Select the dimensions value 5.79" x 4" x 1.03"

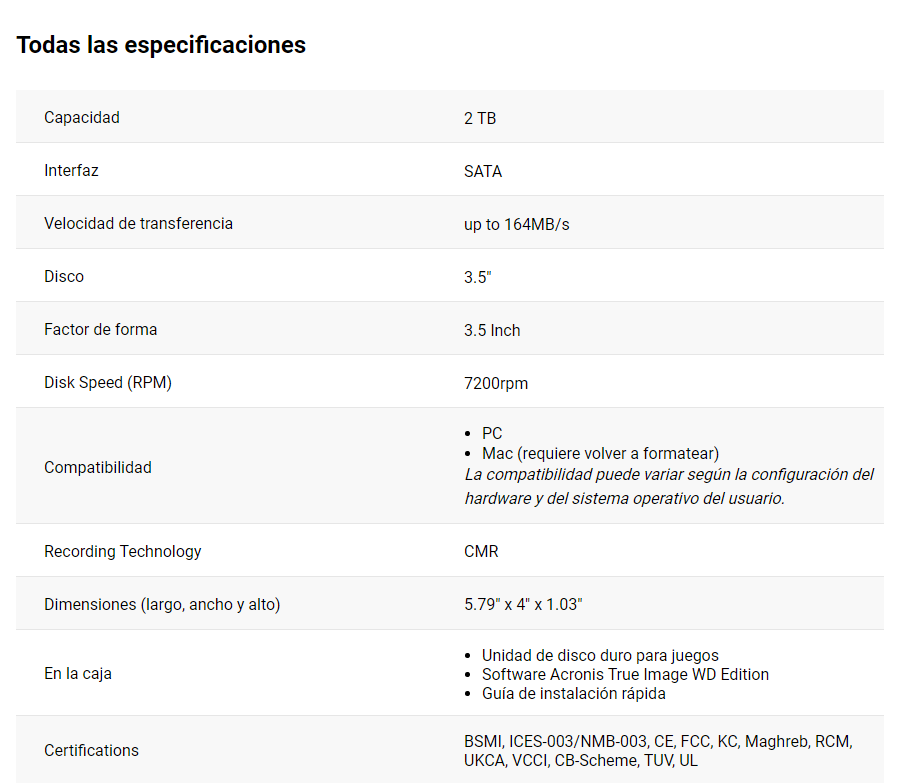coord(523,605)
